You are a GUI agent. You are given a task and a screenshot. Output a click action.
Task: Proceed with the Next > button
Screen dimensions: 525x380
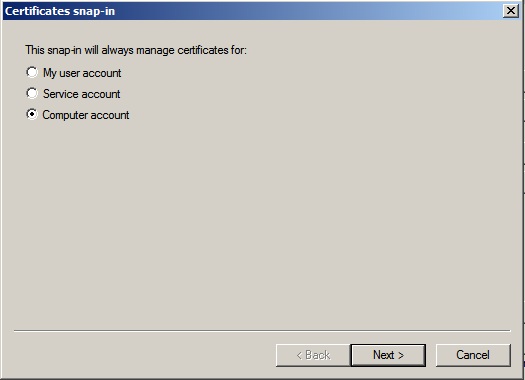point(388,355)
